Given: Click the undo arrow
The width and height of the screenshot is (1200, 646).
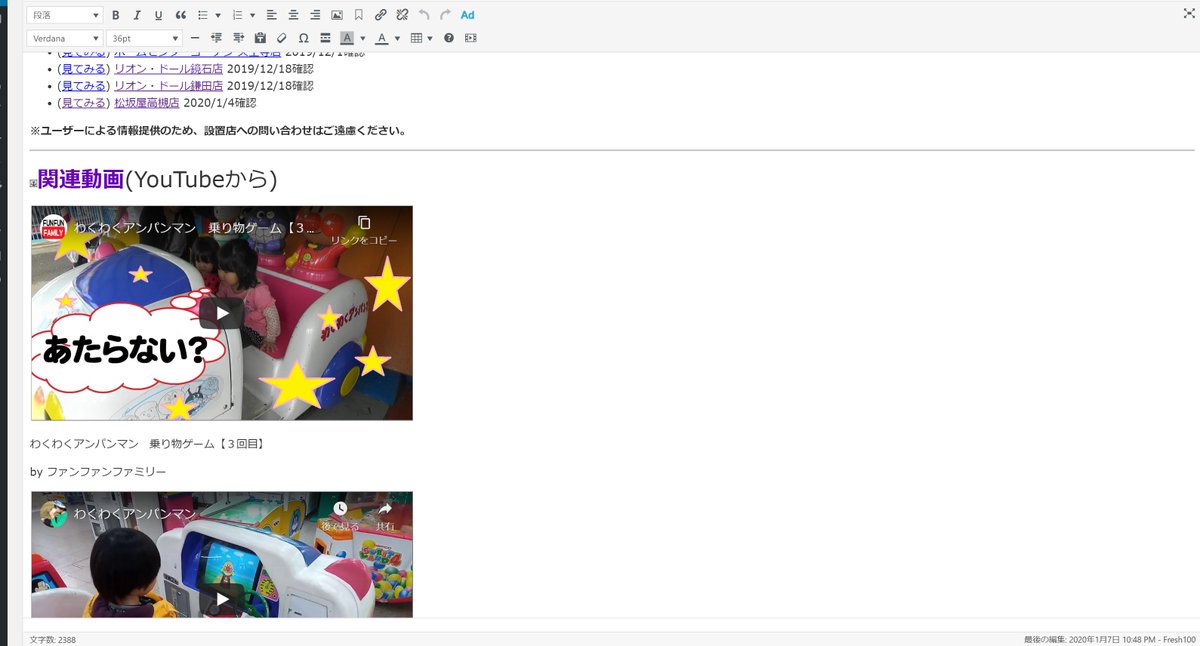Looking at the screenshot, I should [424, 15].
